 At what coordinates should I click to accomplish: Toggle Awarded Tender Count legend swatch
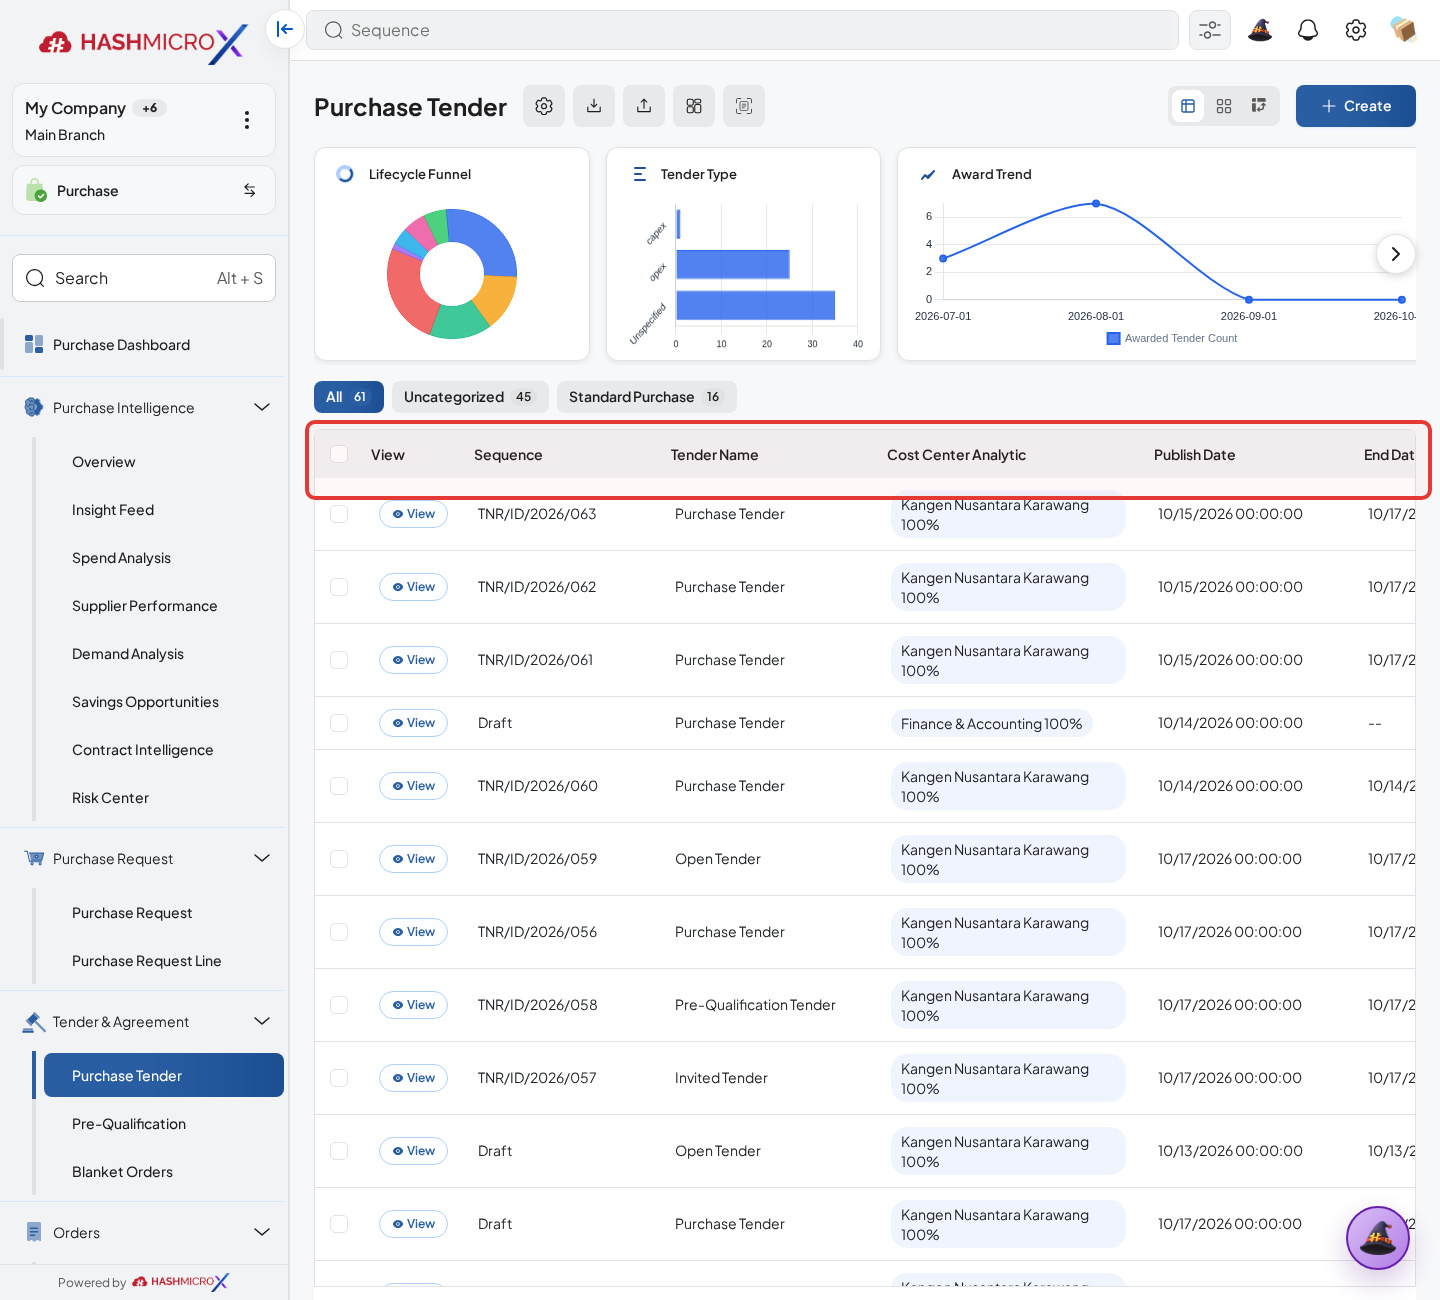click(1114, 338)
